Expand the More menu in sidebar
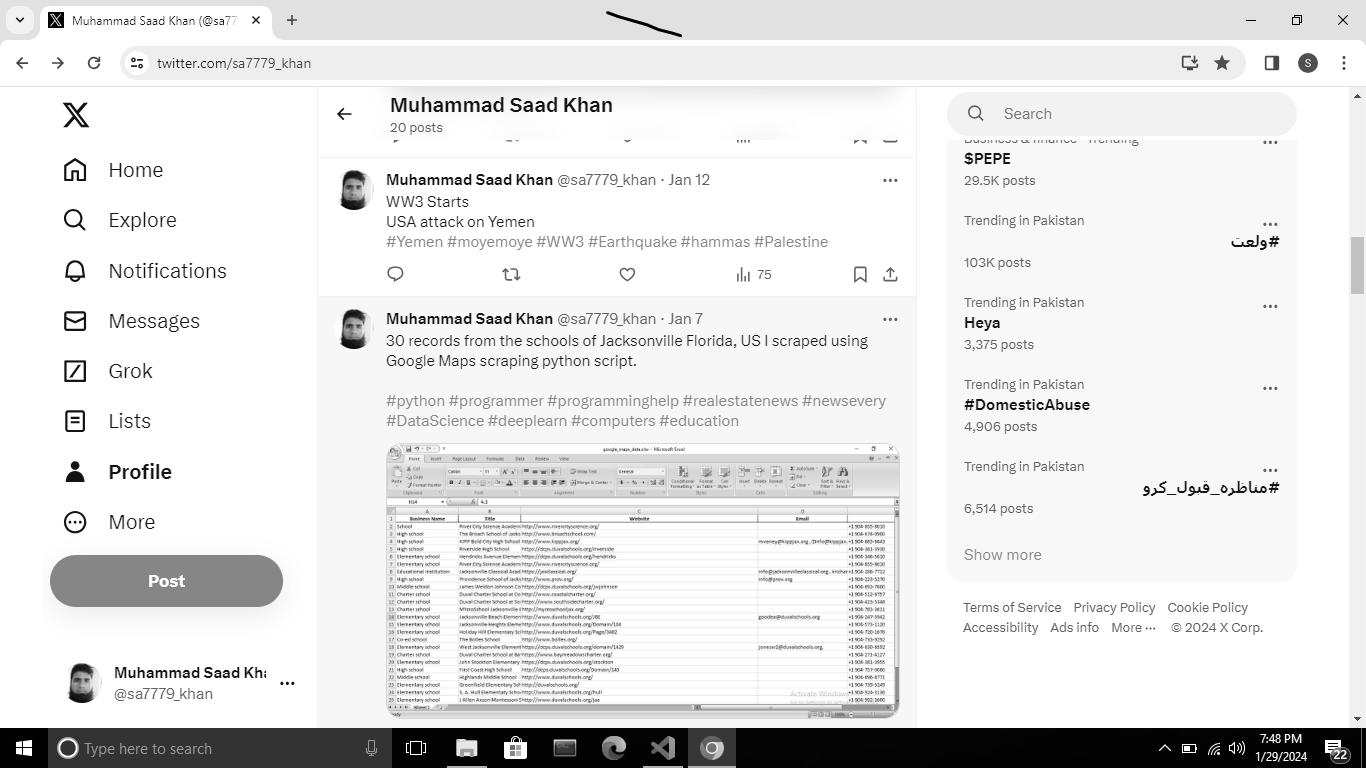Screen dimensions: 1366x768 [x=109, y=522]
